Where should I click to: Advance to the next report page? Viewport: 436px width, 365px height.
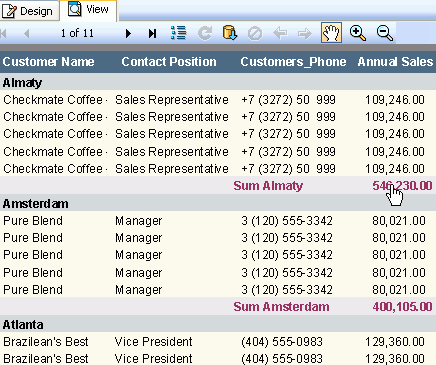(128, 33)
